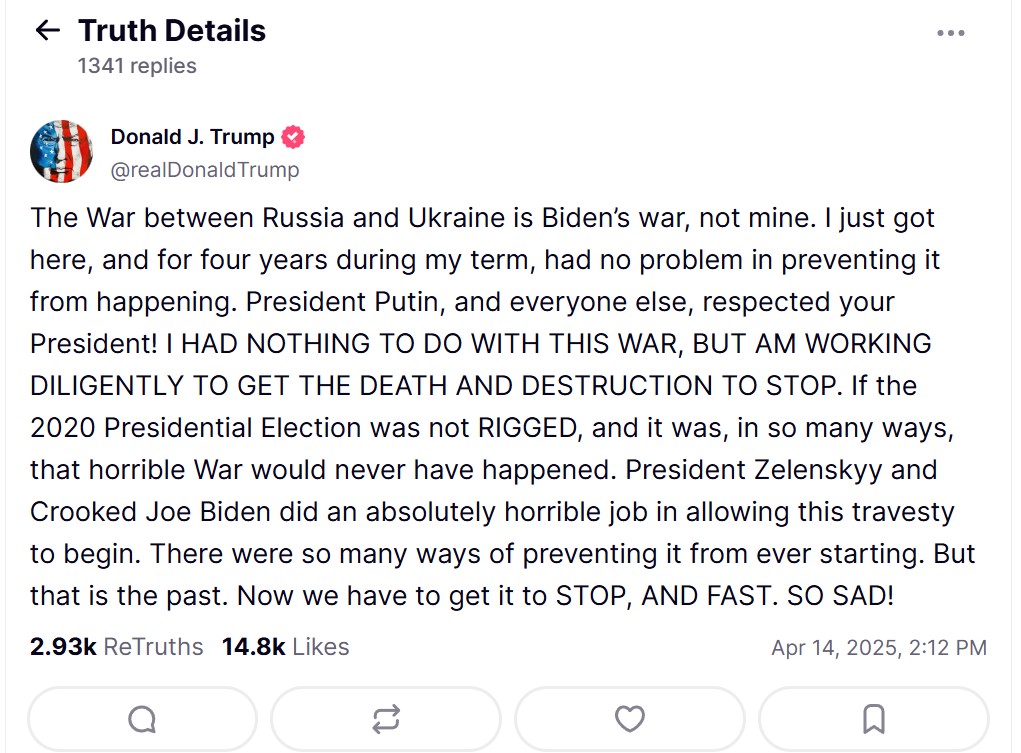The width and height of the screenshot is (1021, 753).
Task: Click the first line of post text
Action: coord(482,217)
